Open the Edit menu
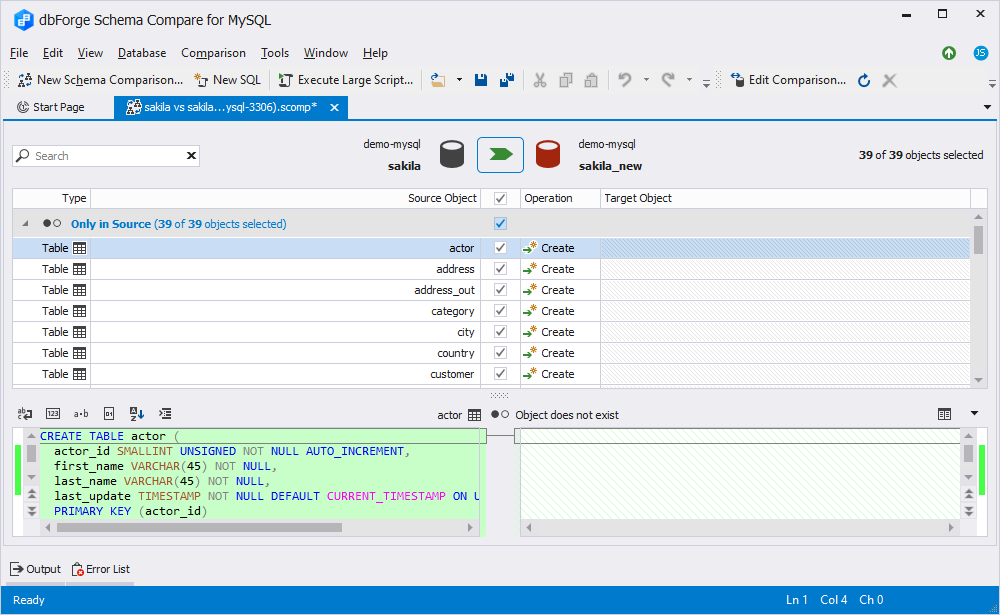This screenshot has width=1000, height=615. 52,53
